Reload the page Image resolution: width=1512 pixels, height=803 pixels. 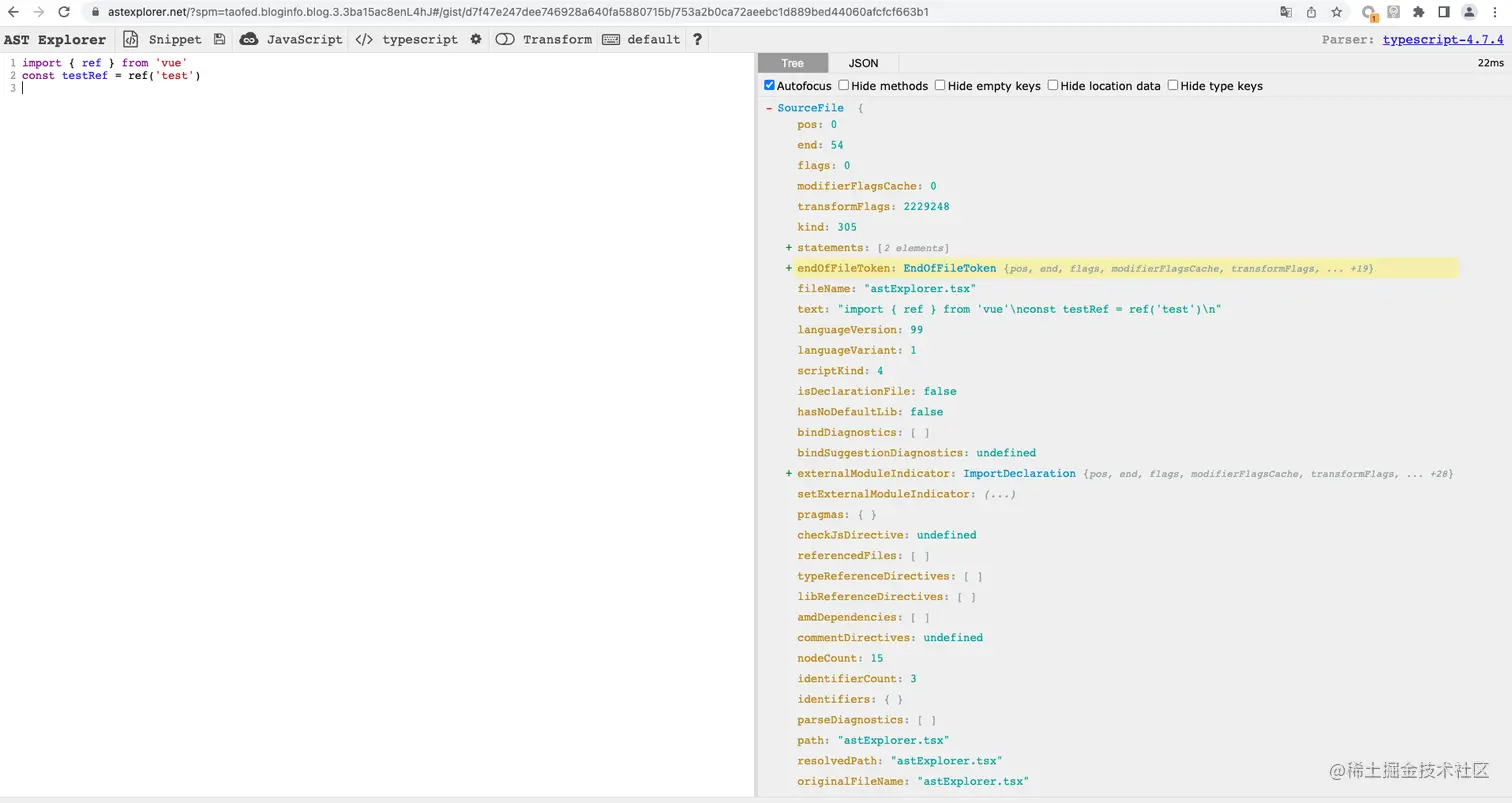click(64, 12)
